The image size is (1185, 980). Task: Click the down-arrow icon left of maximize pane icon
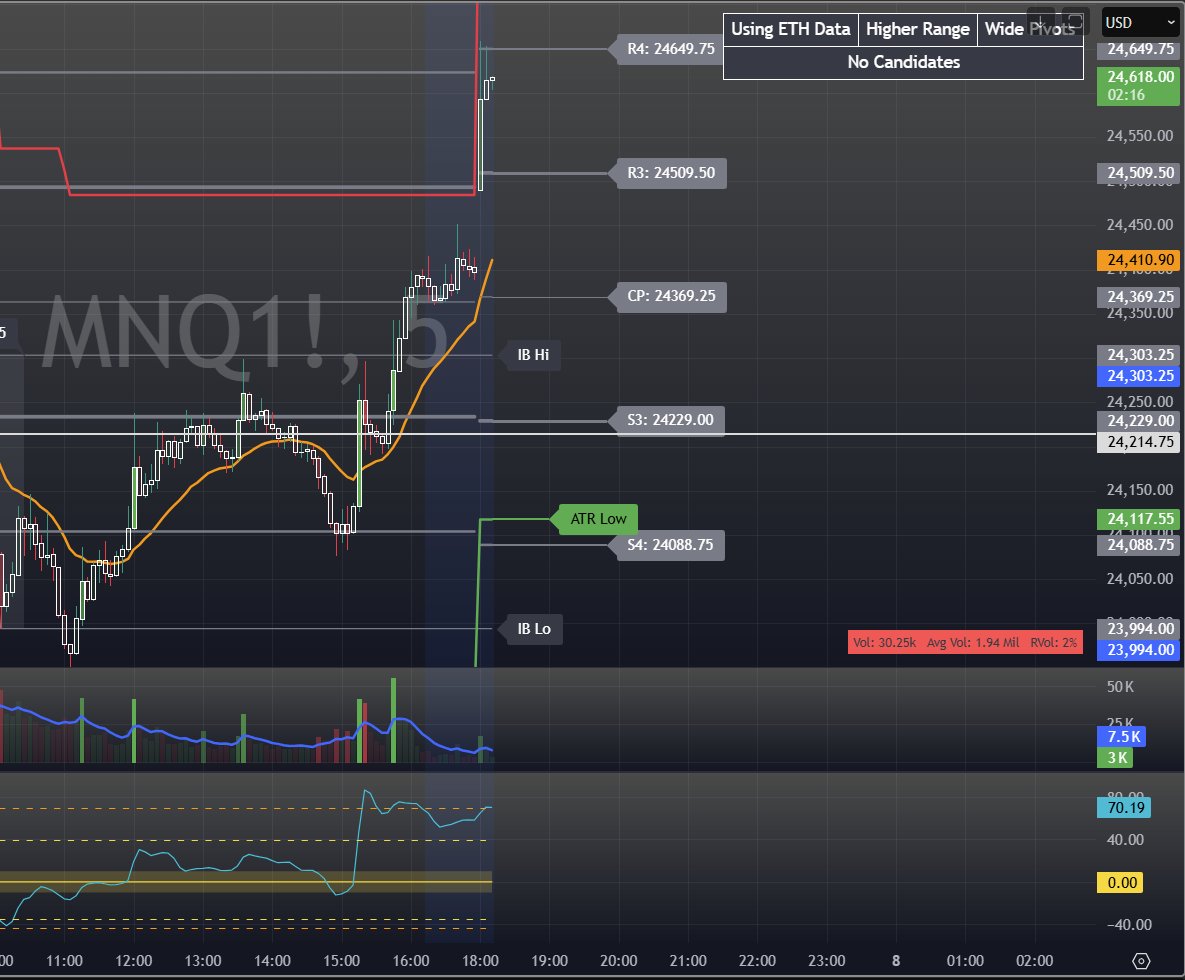(x=1041, y=22)
